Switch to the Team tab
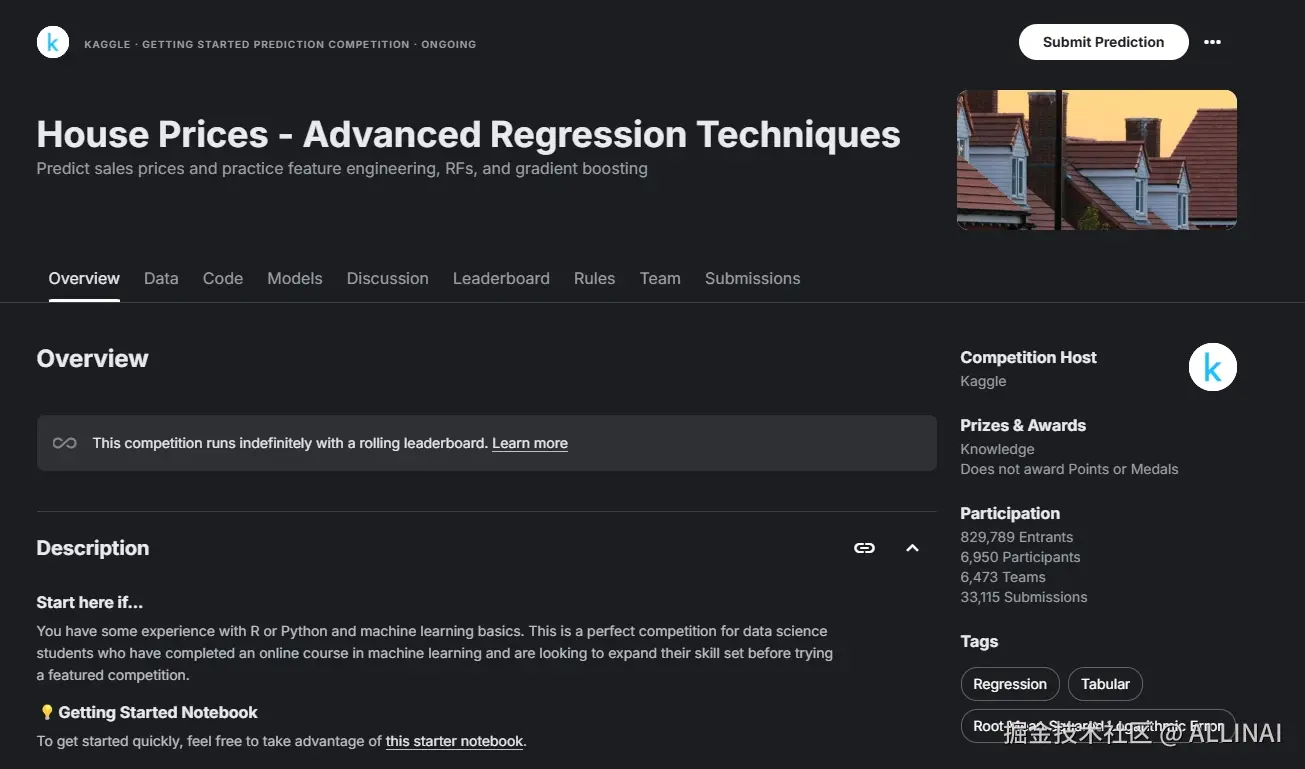The image size is (1305, 769). click(x=660, y=278)
